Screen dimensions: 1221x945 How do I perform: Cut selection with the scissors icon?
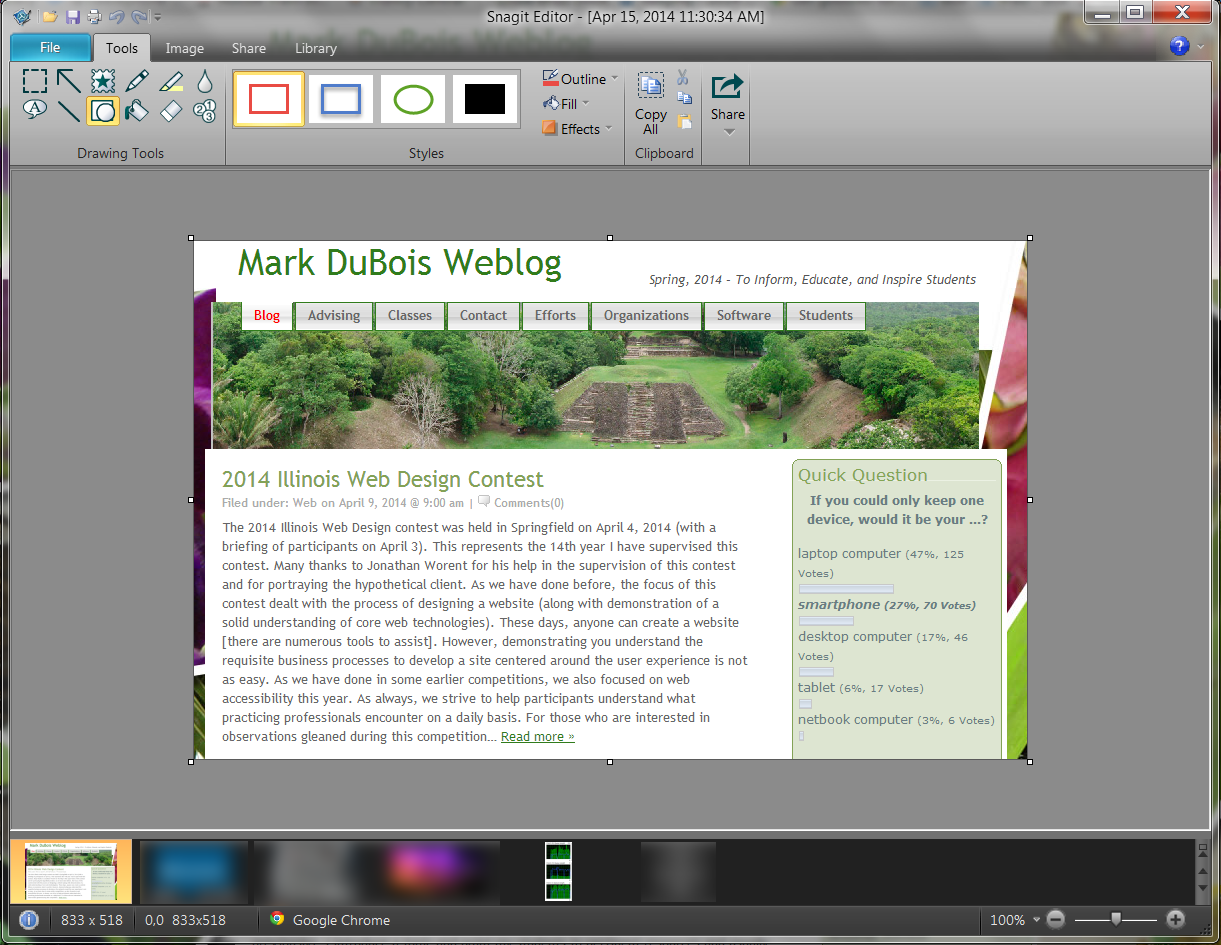point(683,78)
